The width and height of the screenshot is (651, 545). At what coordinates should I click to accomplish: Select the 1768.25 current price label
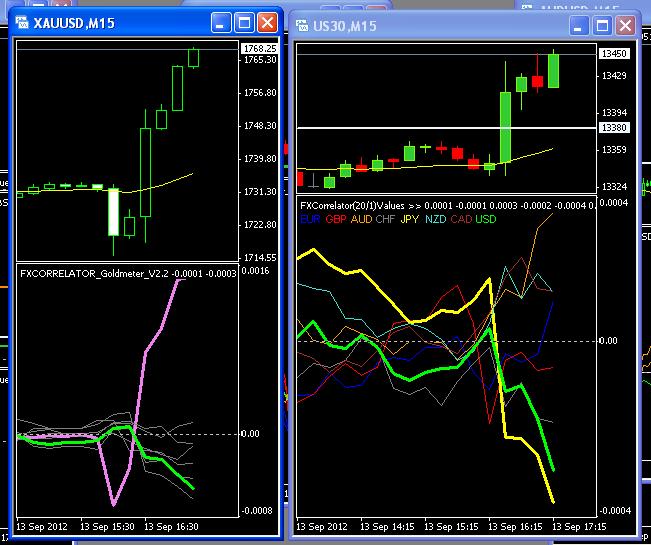coord(260,49)
